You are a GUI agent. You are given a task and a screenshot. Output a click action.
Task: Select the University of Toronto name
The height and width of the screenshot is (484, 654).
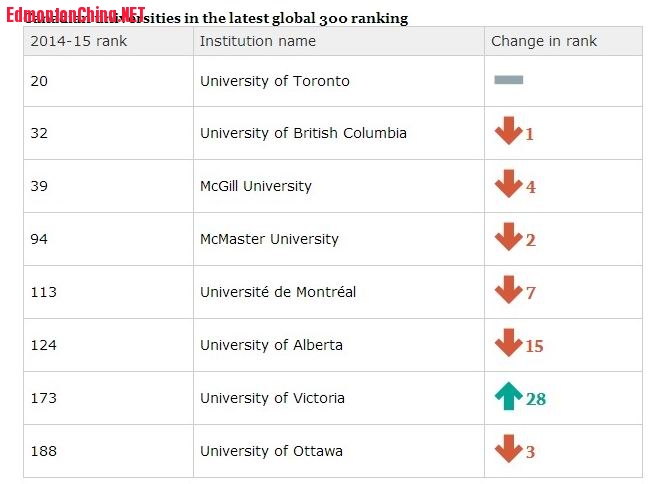pos(274,81)
